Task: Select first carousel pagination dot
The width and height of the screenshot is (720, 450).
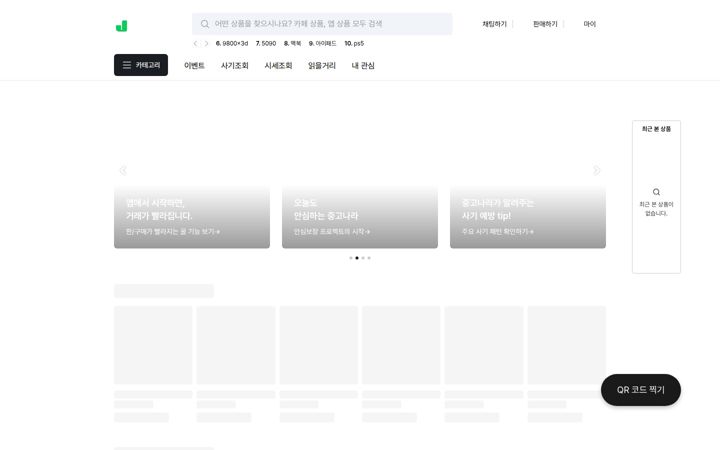Action: click(x=351, y=258)
